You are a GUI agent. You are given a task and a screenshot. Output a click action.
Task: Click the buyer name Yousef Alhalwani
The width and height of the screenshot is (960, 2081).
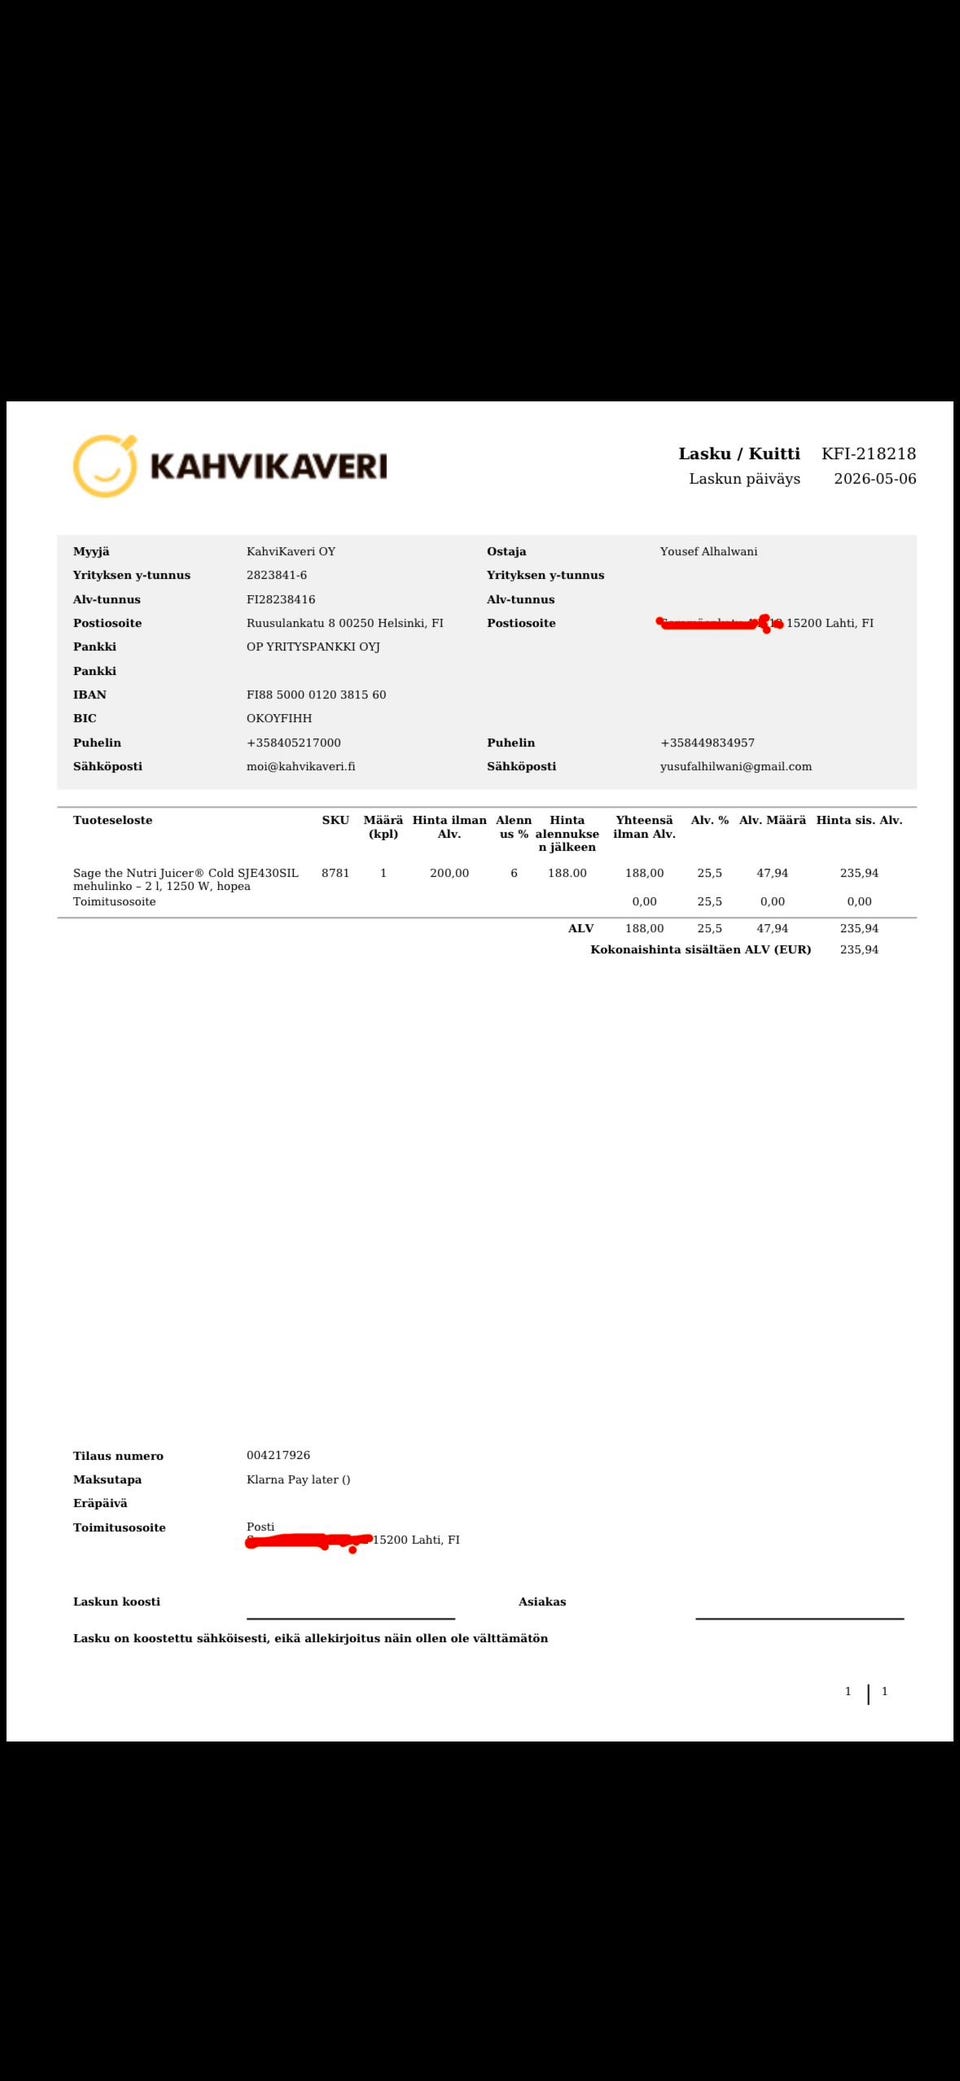[x=709, y=551]
